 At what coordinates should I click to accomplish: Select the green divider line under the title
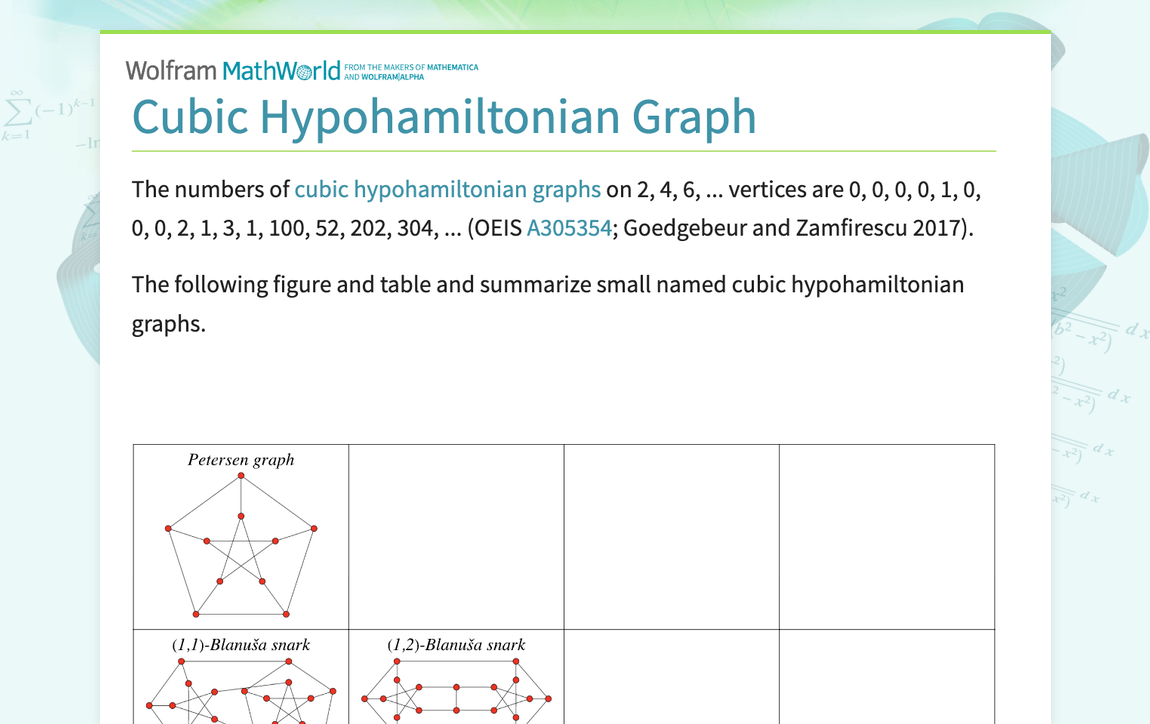click(x=563, y=149)
